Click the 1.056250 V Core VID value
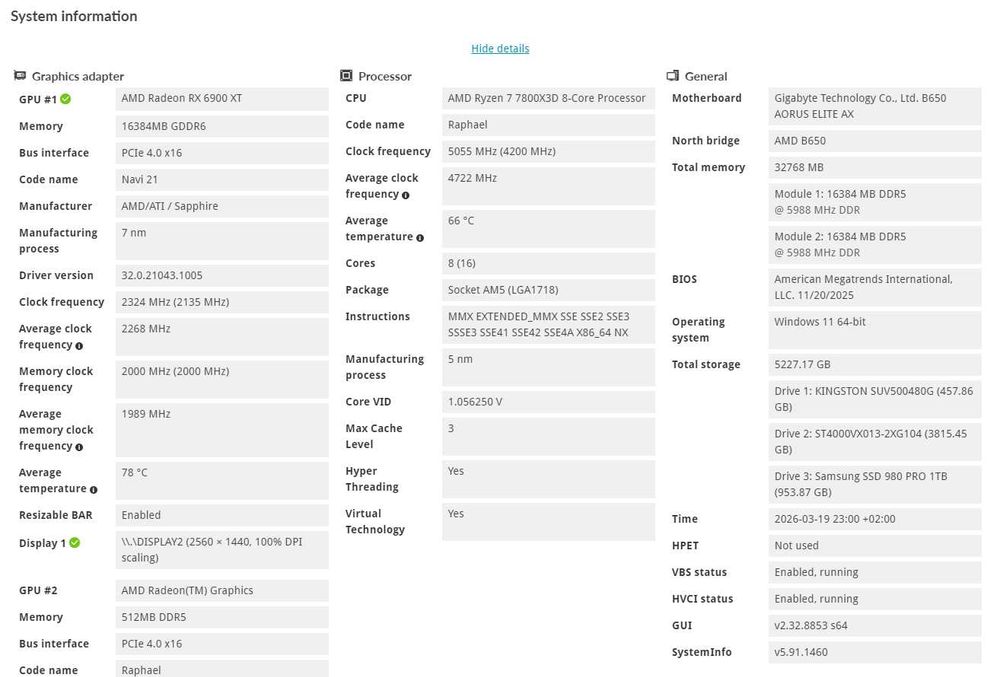The height and width of the screenshot is (677, 1000). click(x=548, y=402)
